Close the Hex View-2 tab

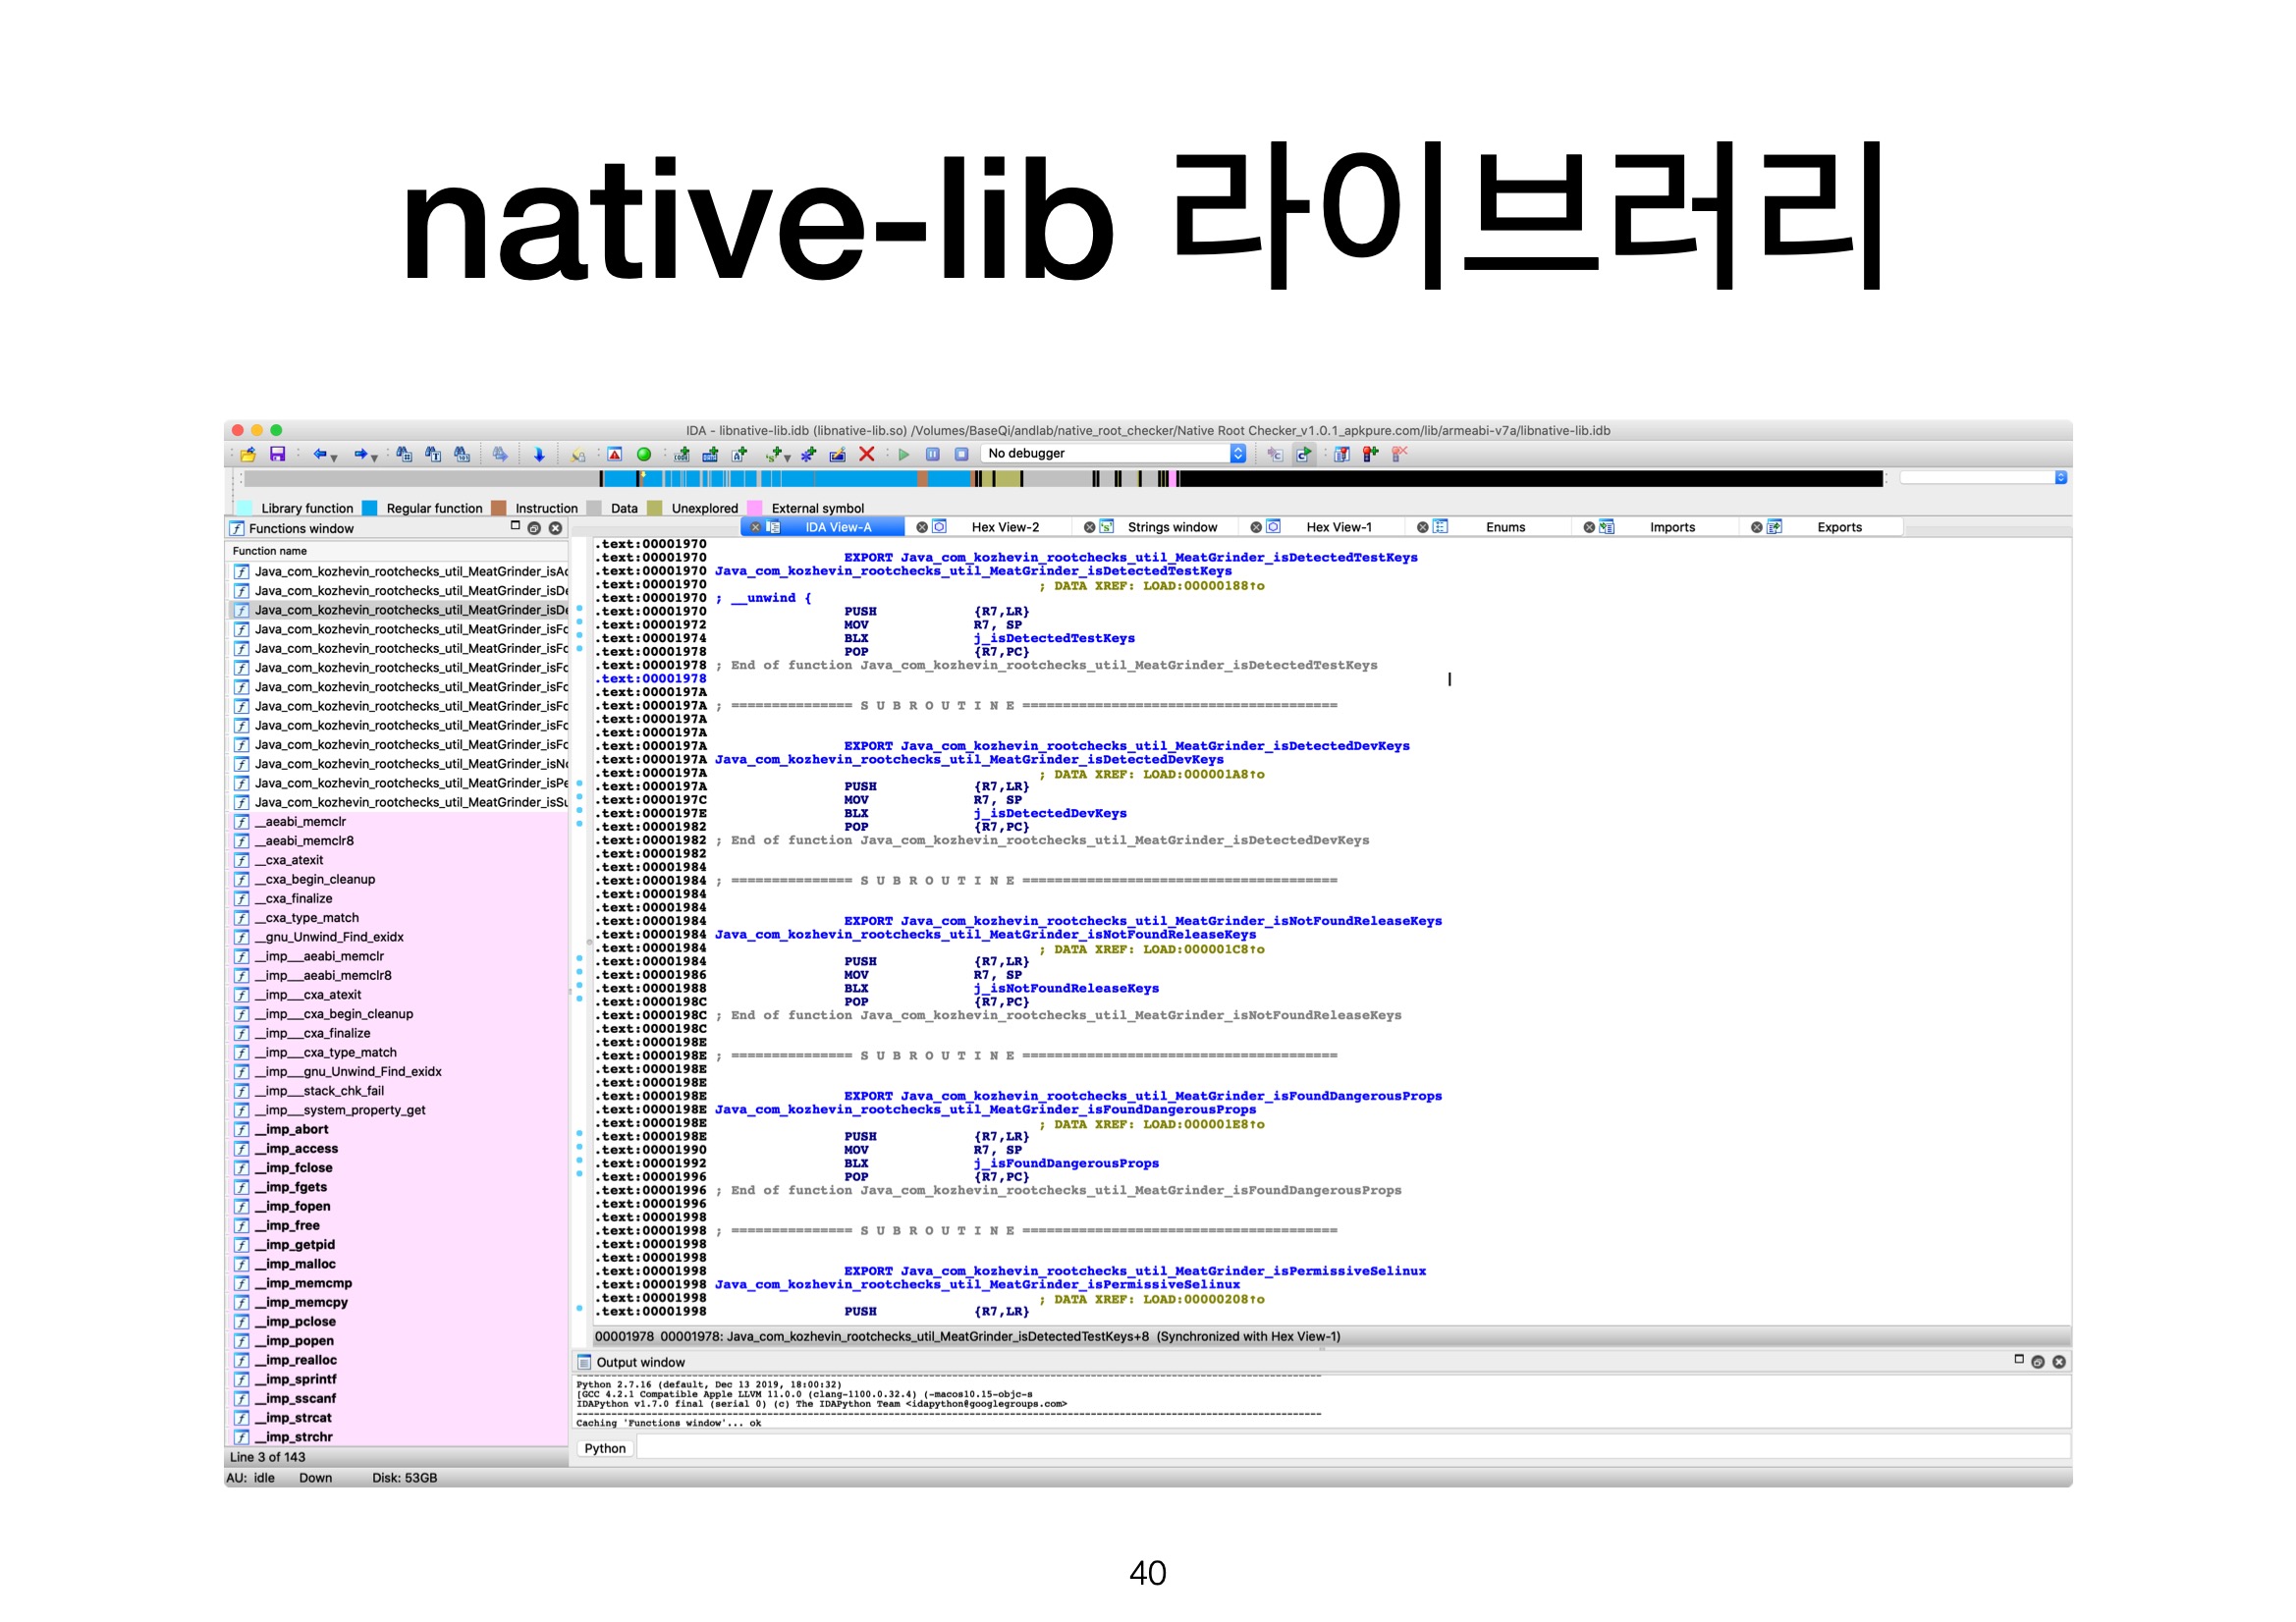coord(922,527)
